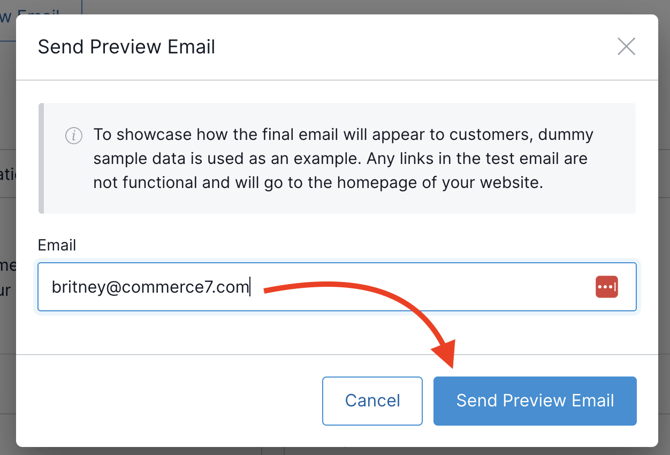The width and height of the screenshot is (670, 455).
Task: Click the dialog title "Send Preview Email"
Action: click(x=126, y=47)
